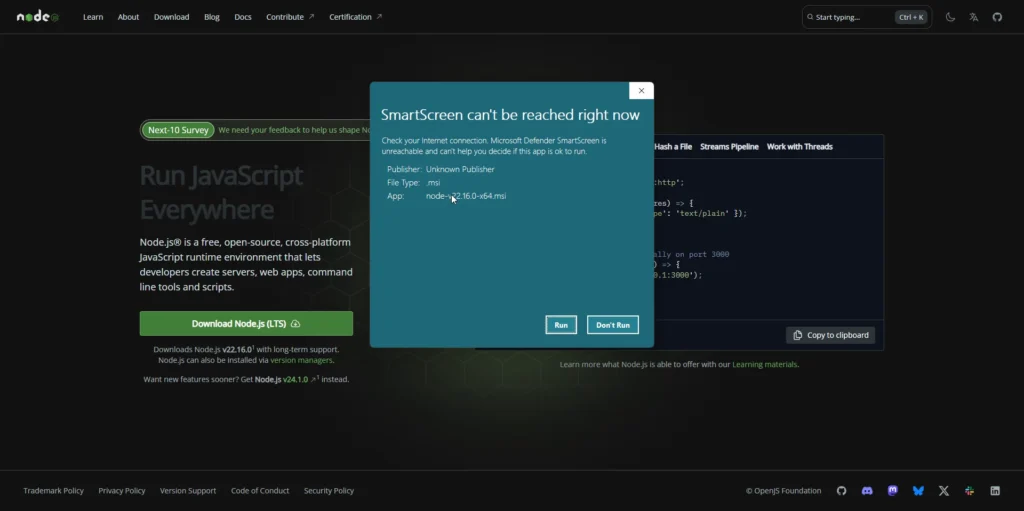Close the SmartScreen dialog with X

(x=641, y=91)
